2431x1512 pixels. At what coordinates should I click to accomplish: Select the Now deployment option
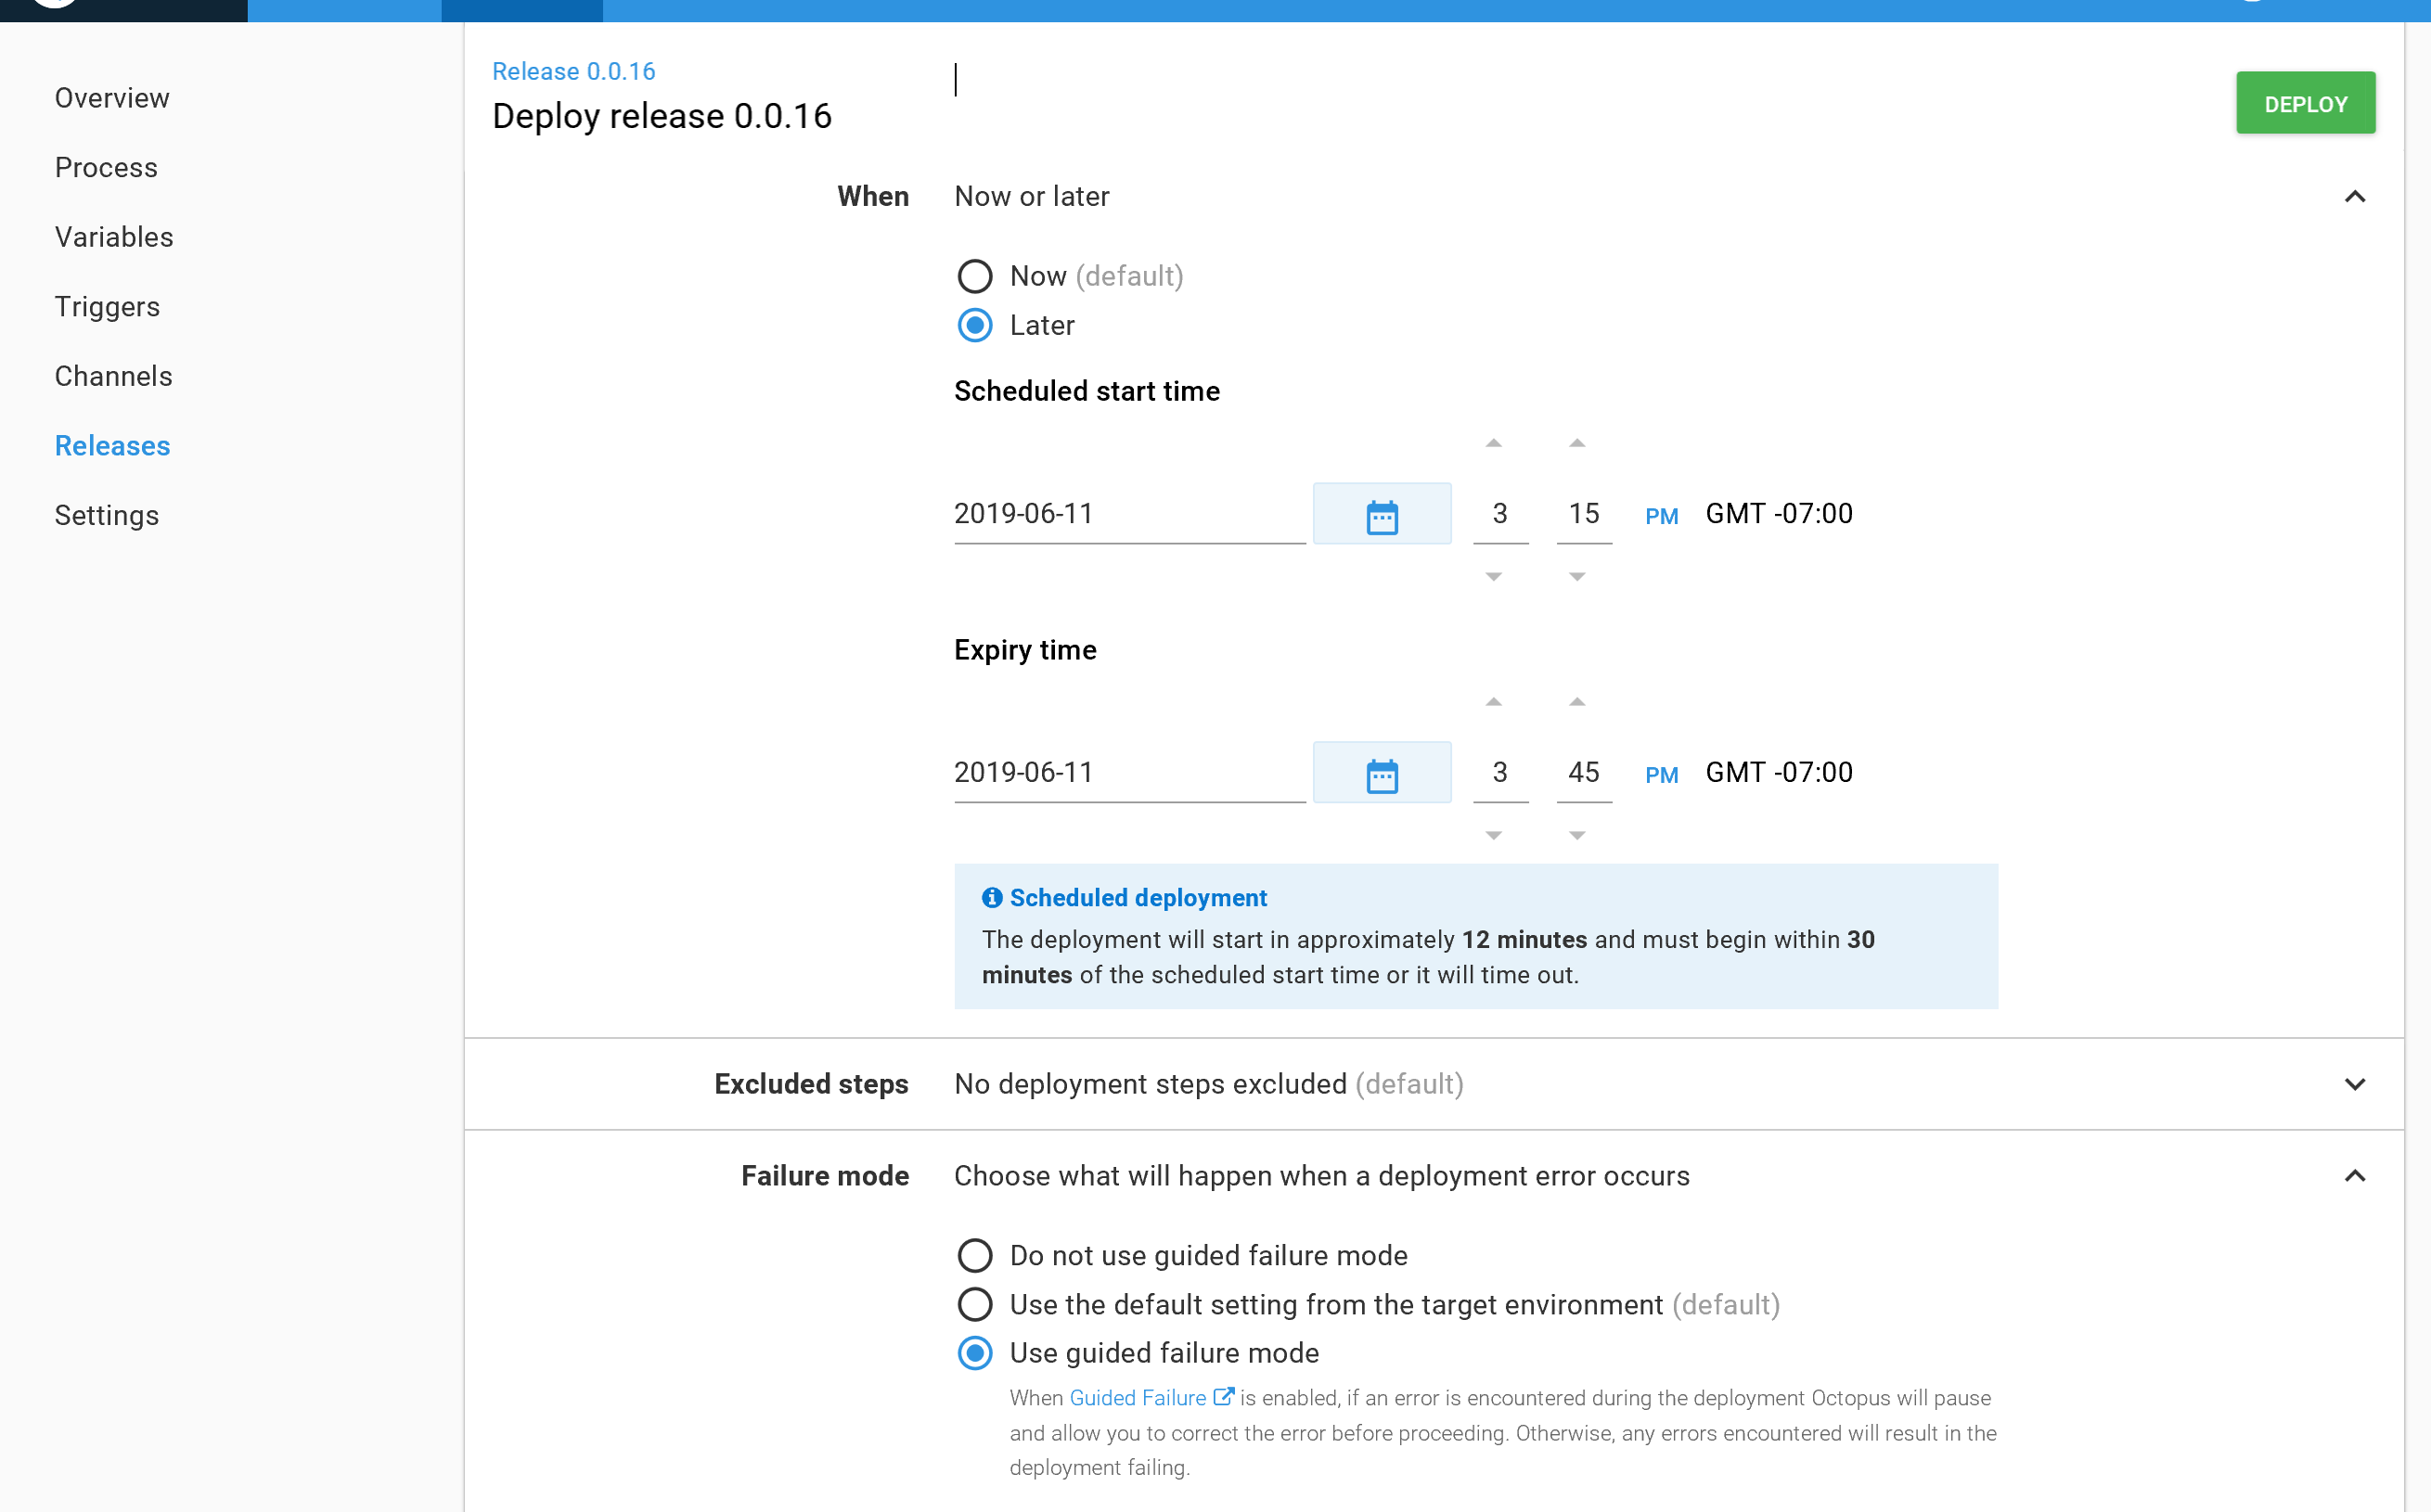974,276
